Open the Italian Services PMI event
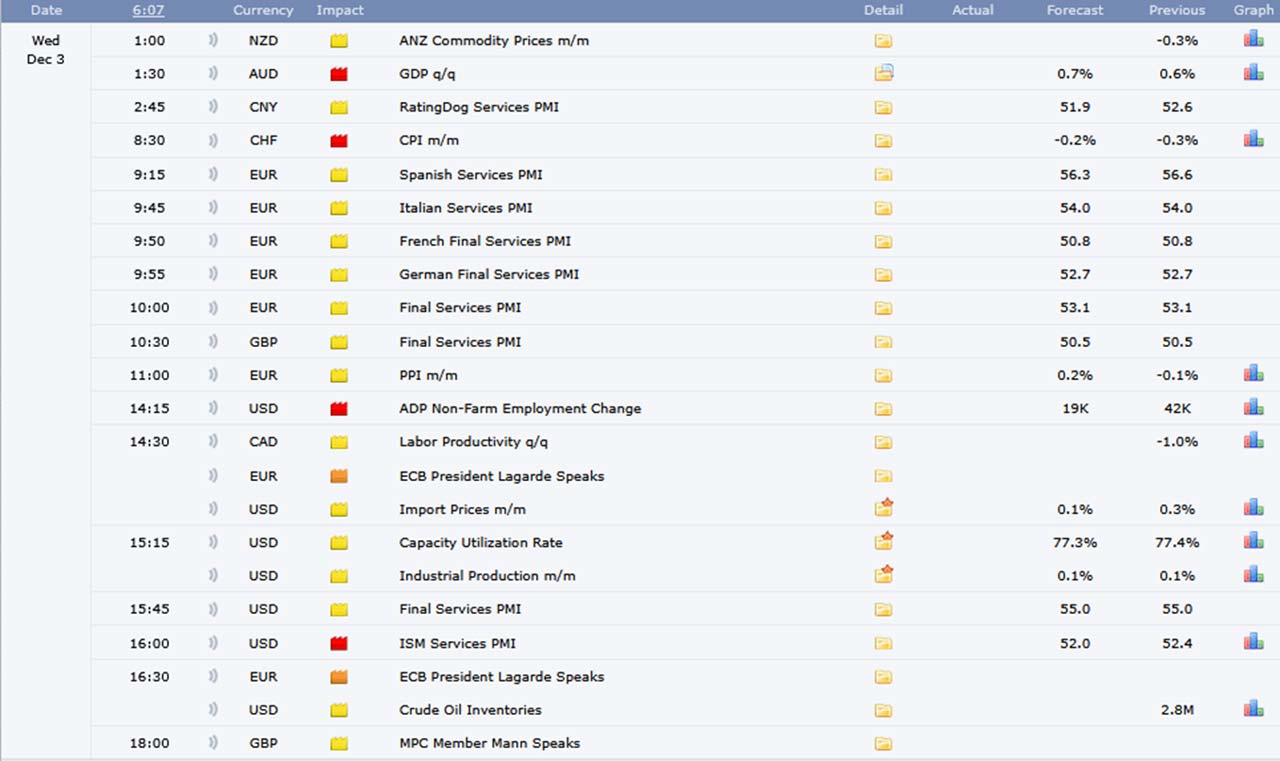1280x761 pixels. point(465,208)
